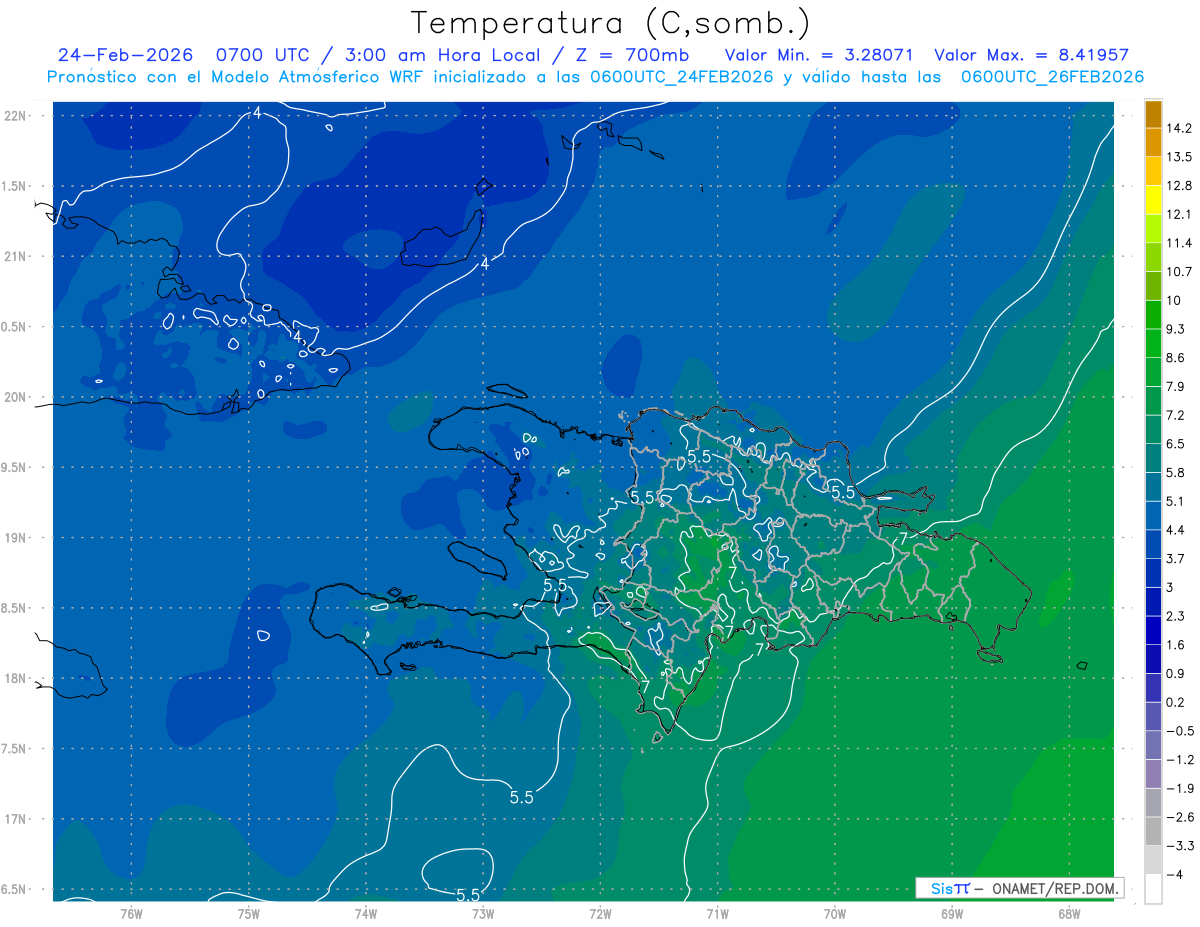Click the 3.7 legend value
The width and height of the screenshot is (1200, 927).
coord(1175,559)
